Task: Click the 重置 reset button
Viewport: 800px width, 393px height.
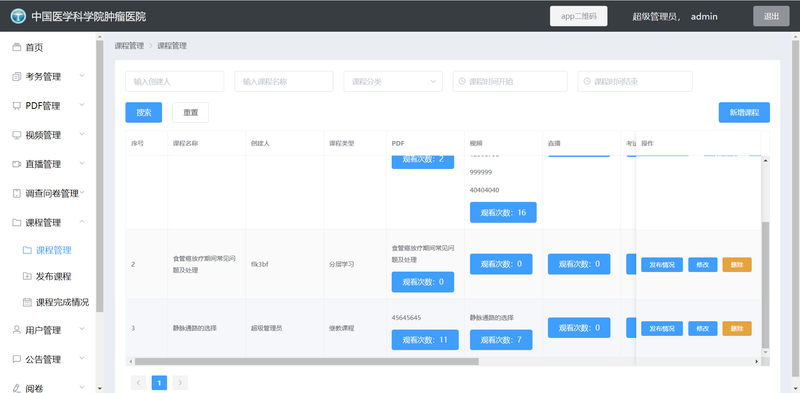Action: coord(191,113)
